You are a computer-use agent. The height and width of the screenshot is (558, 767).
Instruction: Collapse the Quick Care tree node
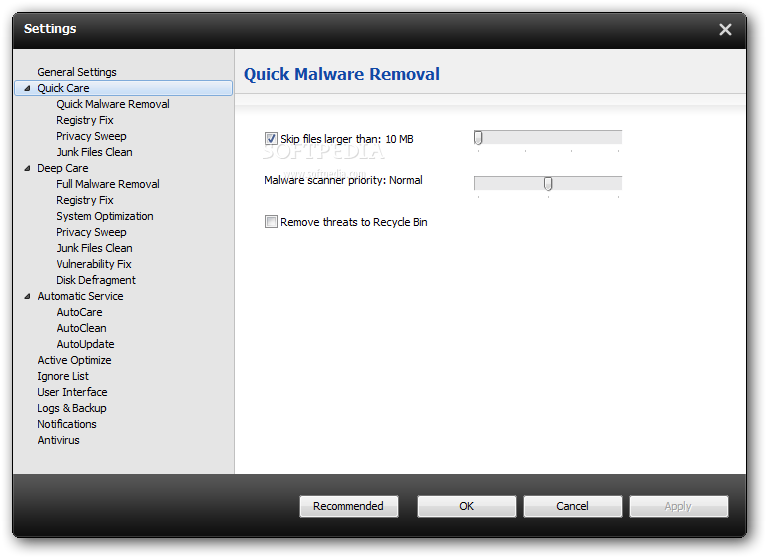pyautogui.click(x=27, y=88)
